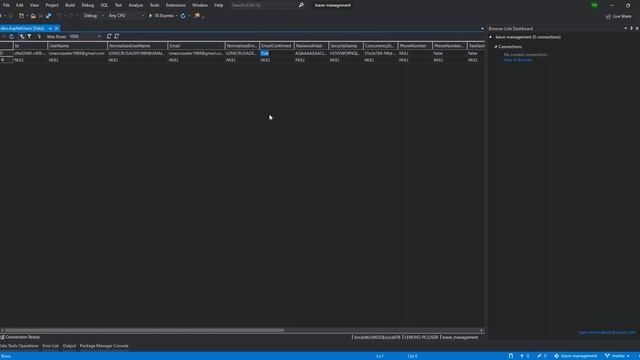This screenshot has height=360, width=640.
Task: Click the browser refresh icon in toolbar
Action: 183,16
